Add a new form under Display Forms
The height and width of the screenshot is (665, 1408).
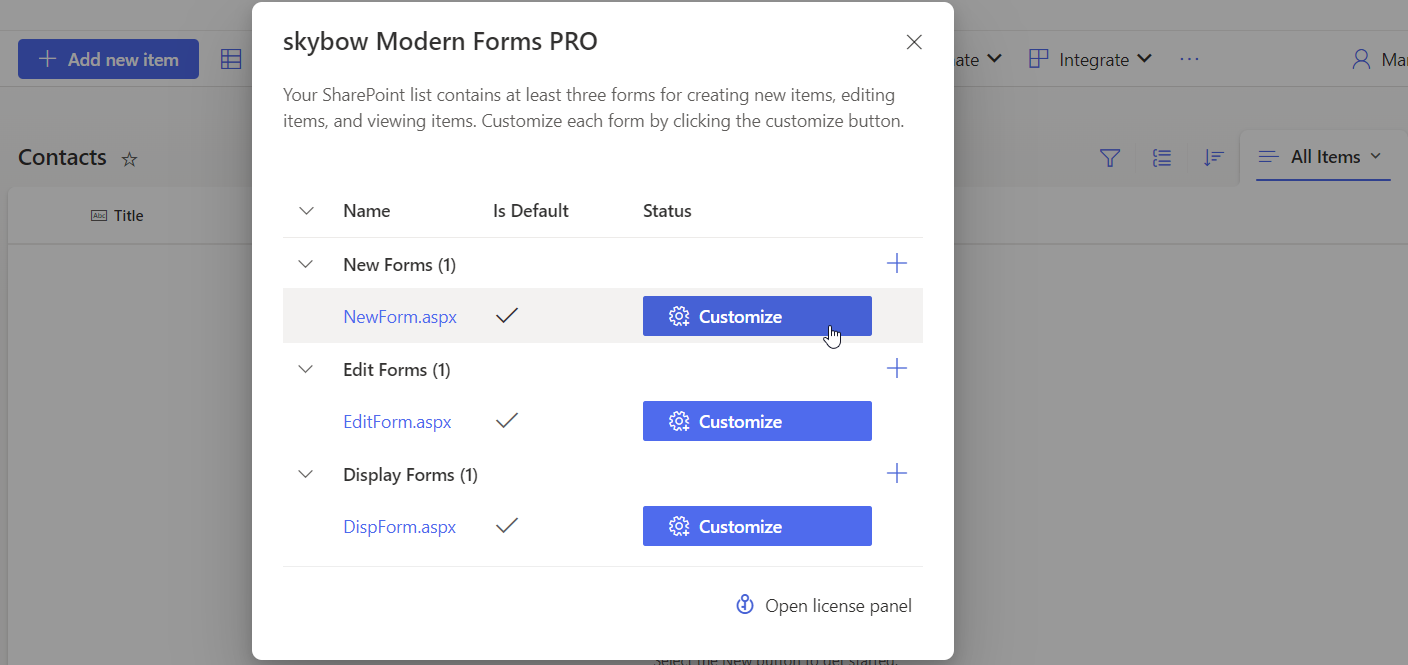point(897,473)
